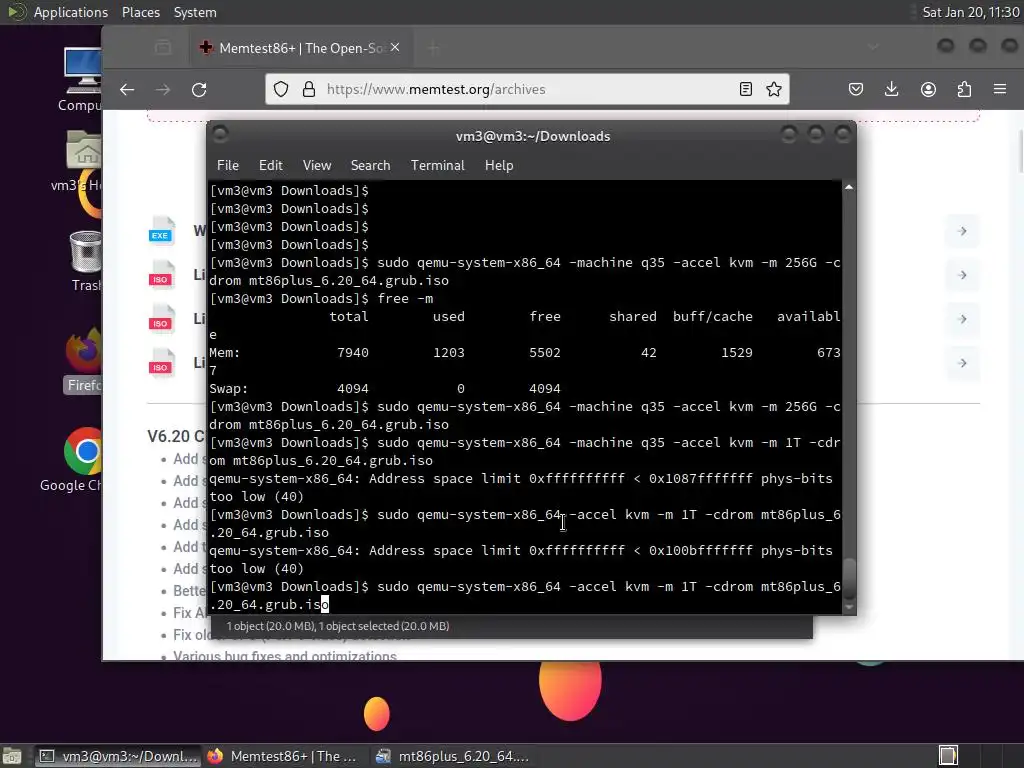
Task: Click the terminal scrollbar down arrow
Action: (849, 607)
